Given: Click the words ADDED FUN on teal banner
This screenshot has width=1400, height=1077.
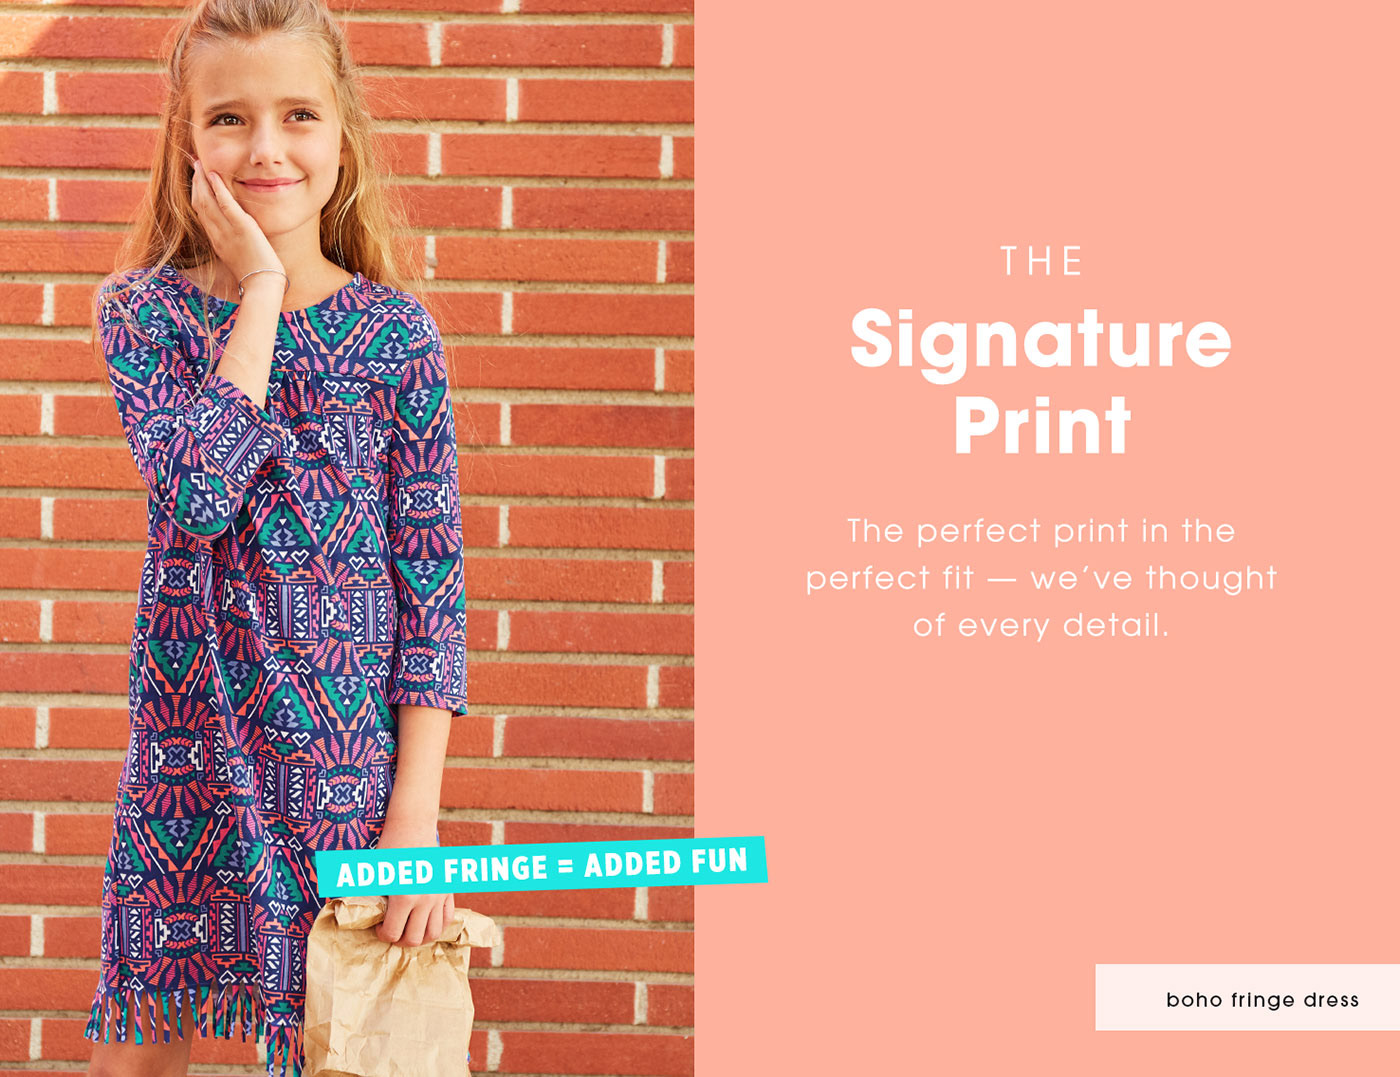Looking at the screenshot, I should (666, 862).
